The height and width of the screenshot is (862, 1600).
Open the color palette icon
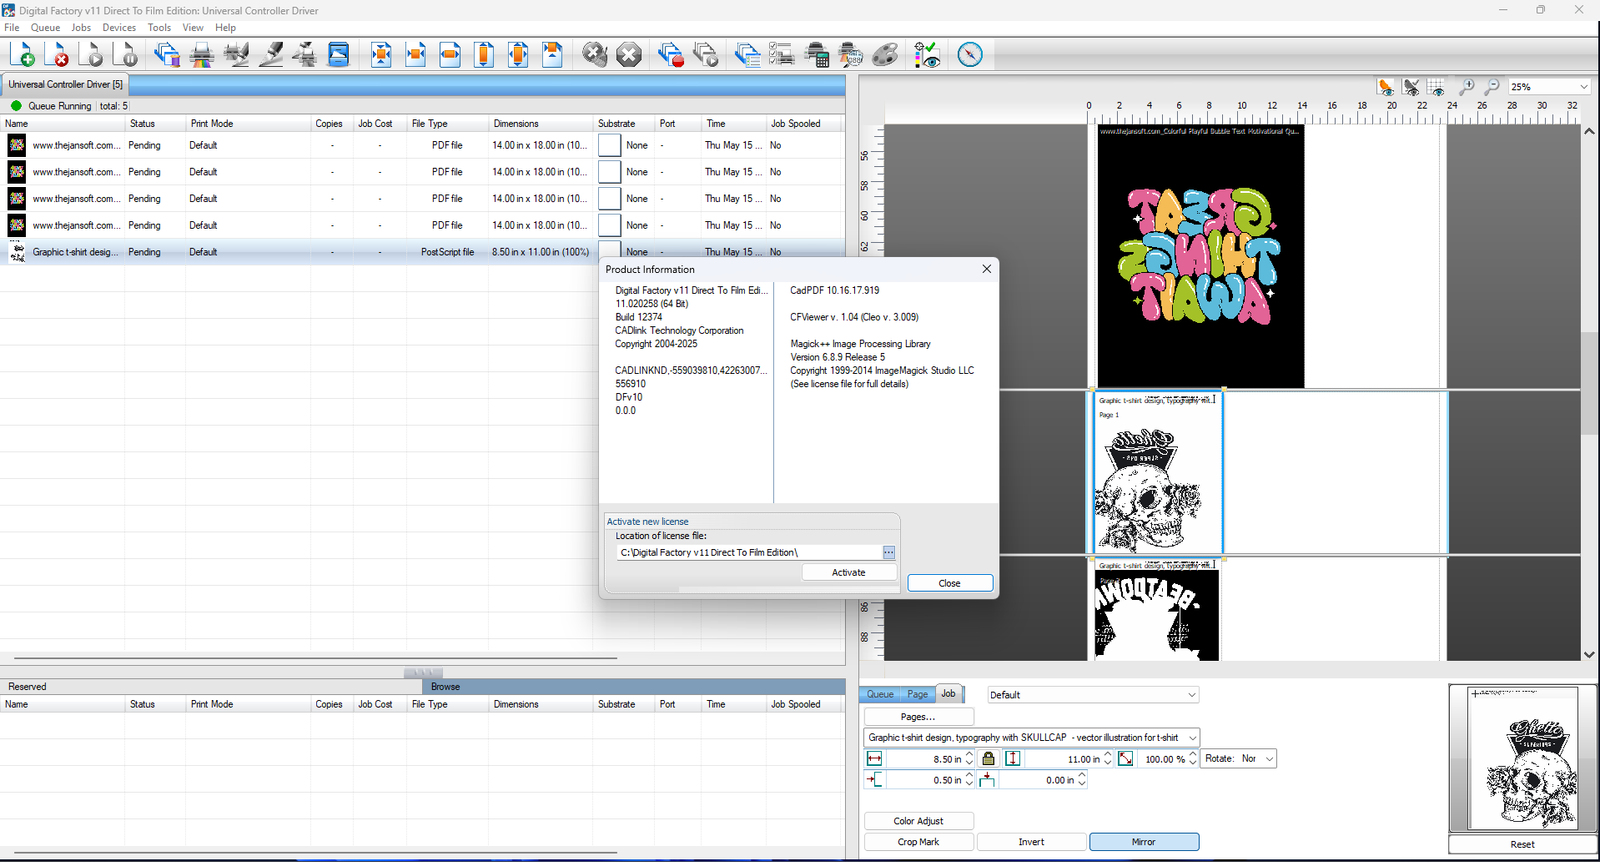point(885,55)
